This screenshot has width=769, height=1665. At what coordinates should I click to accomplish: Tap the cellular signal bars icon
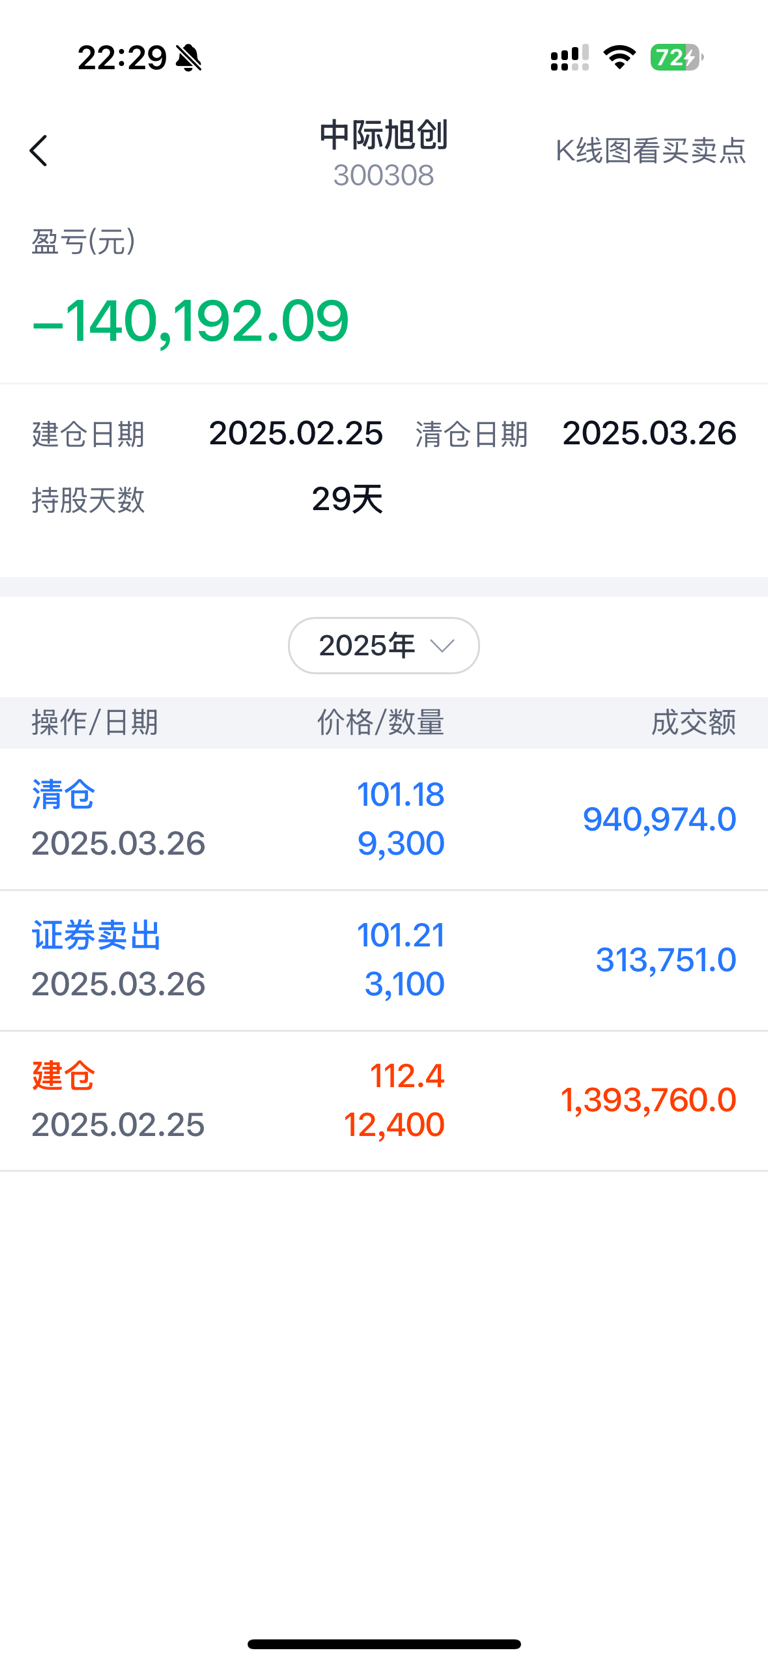click(x=569, y=59)
